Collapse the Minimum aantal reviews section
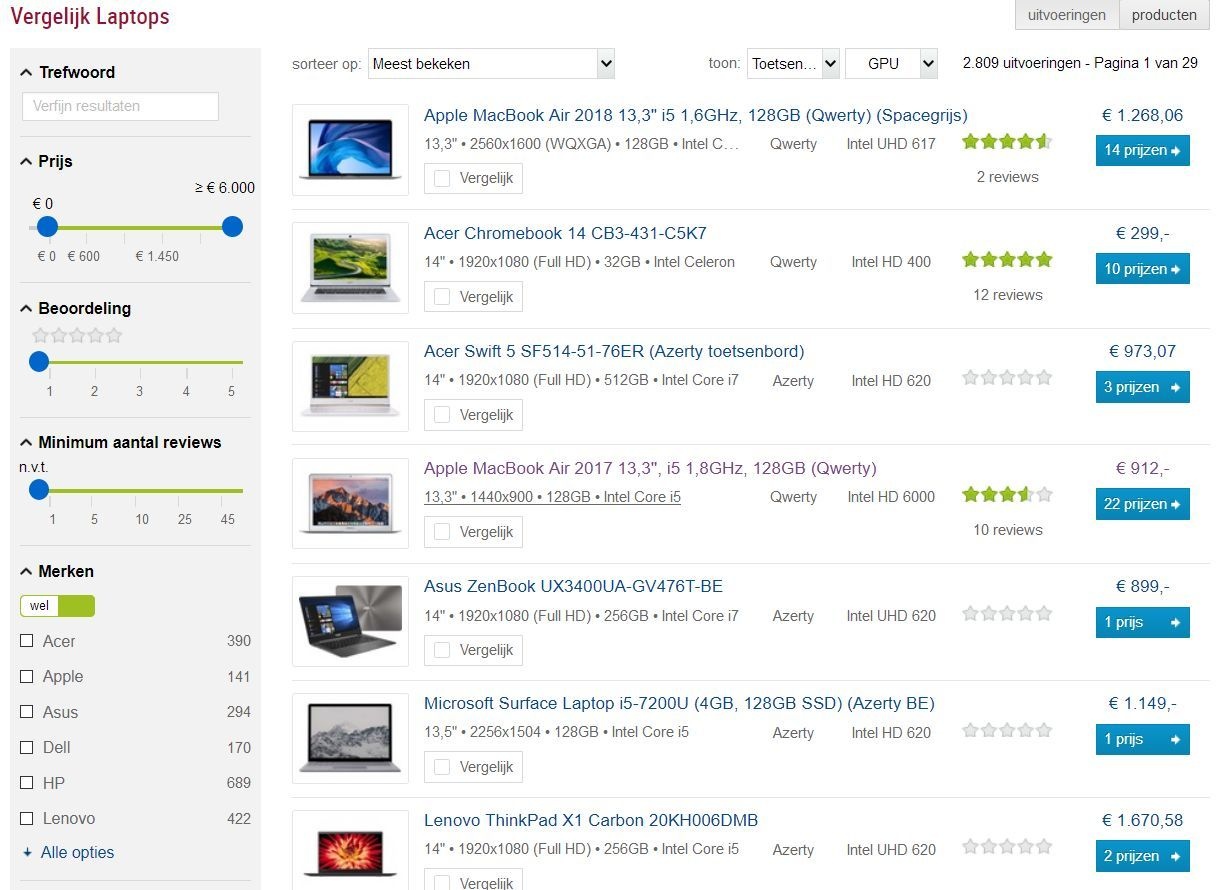This screenshot has height=890, width=1224. (120, 442)
